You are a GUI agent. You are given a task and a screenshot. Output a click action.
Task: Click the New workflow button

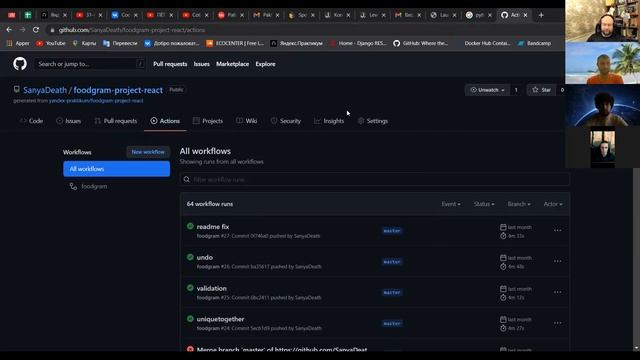[148, 152]
